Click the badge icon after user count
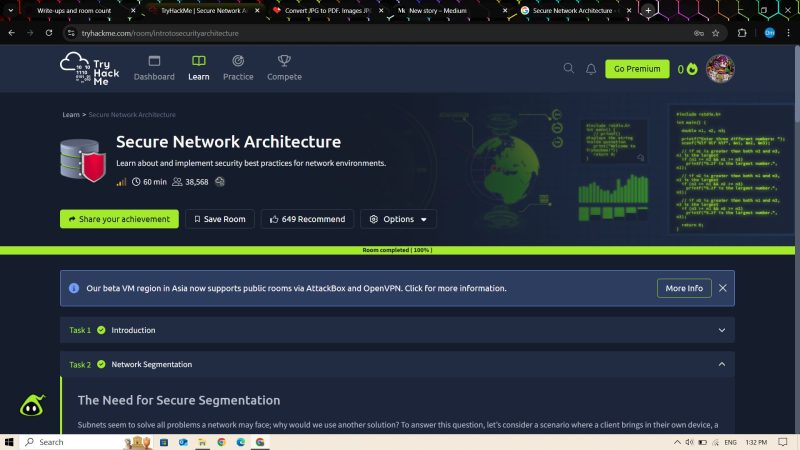The width and height of the screenshot is (800, 450). [220, 182]
